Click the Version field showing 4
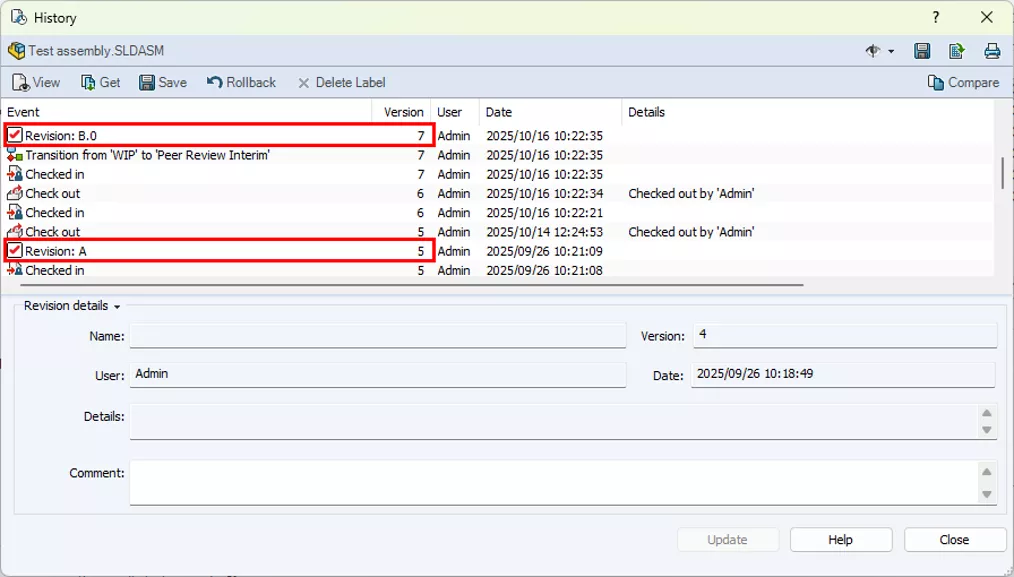 coord(845,335)
